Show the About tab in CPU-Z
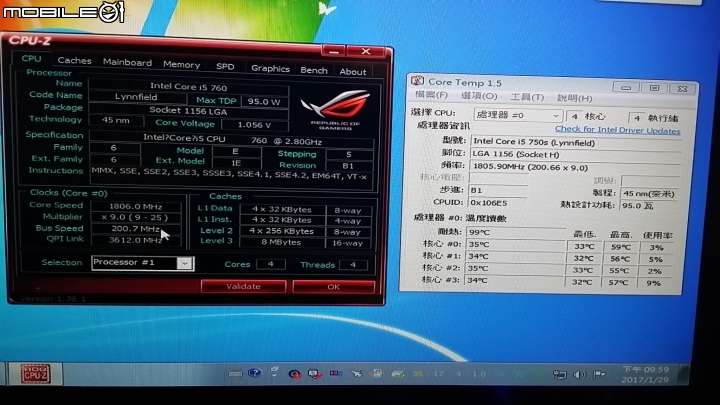Screen dimensions: 720x405 coord(353,72)
